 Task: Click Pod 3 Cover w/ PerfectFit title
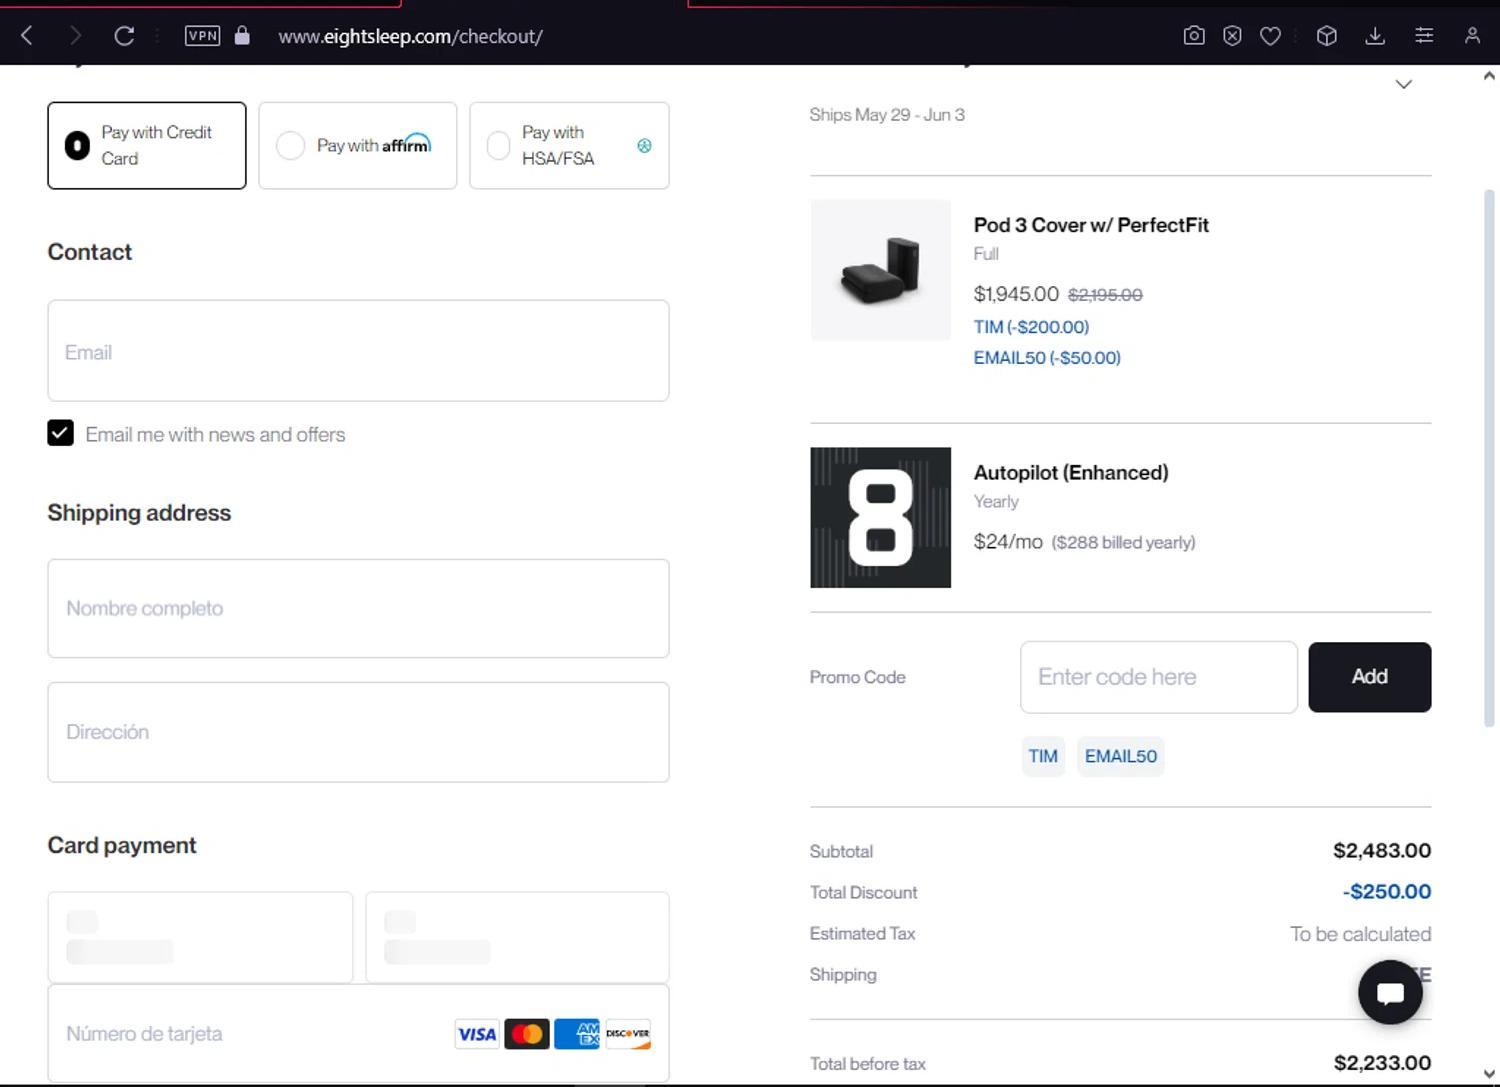click(1091, 225)
